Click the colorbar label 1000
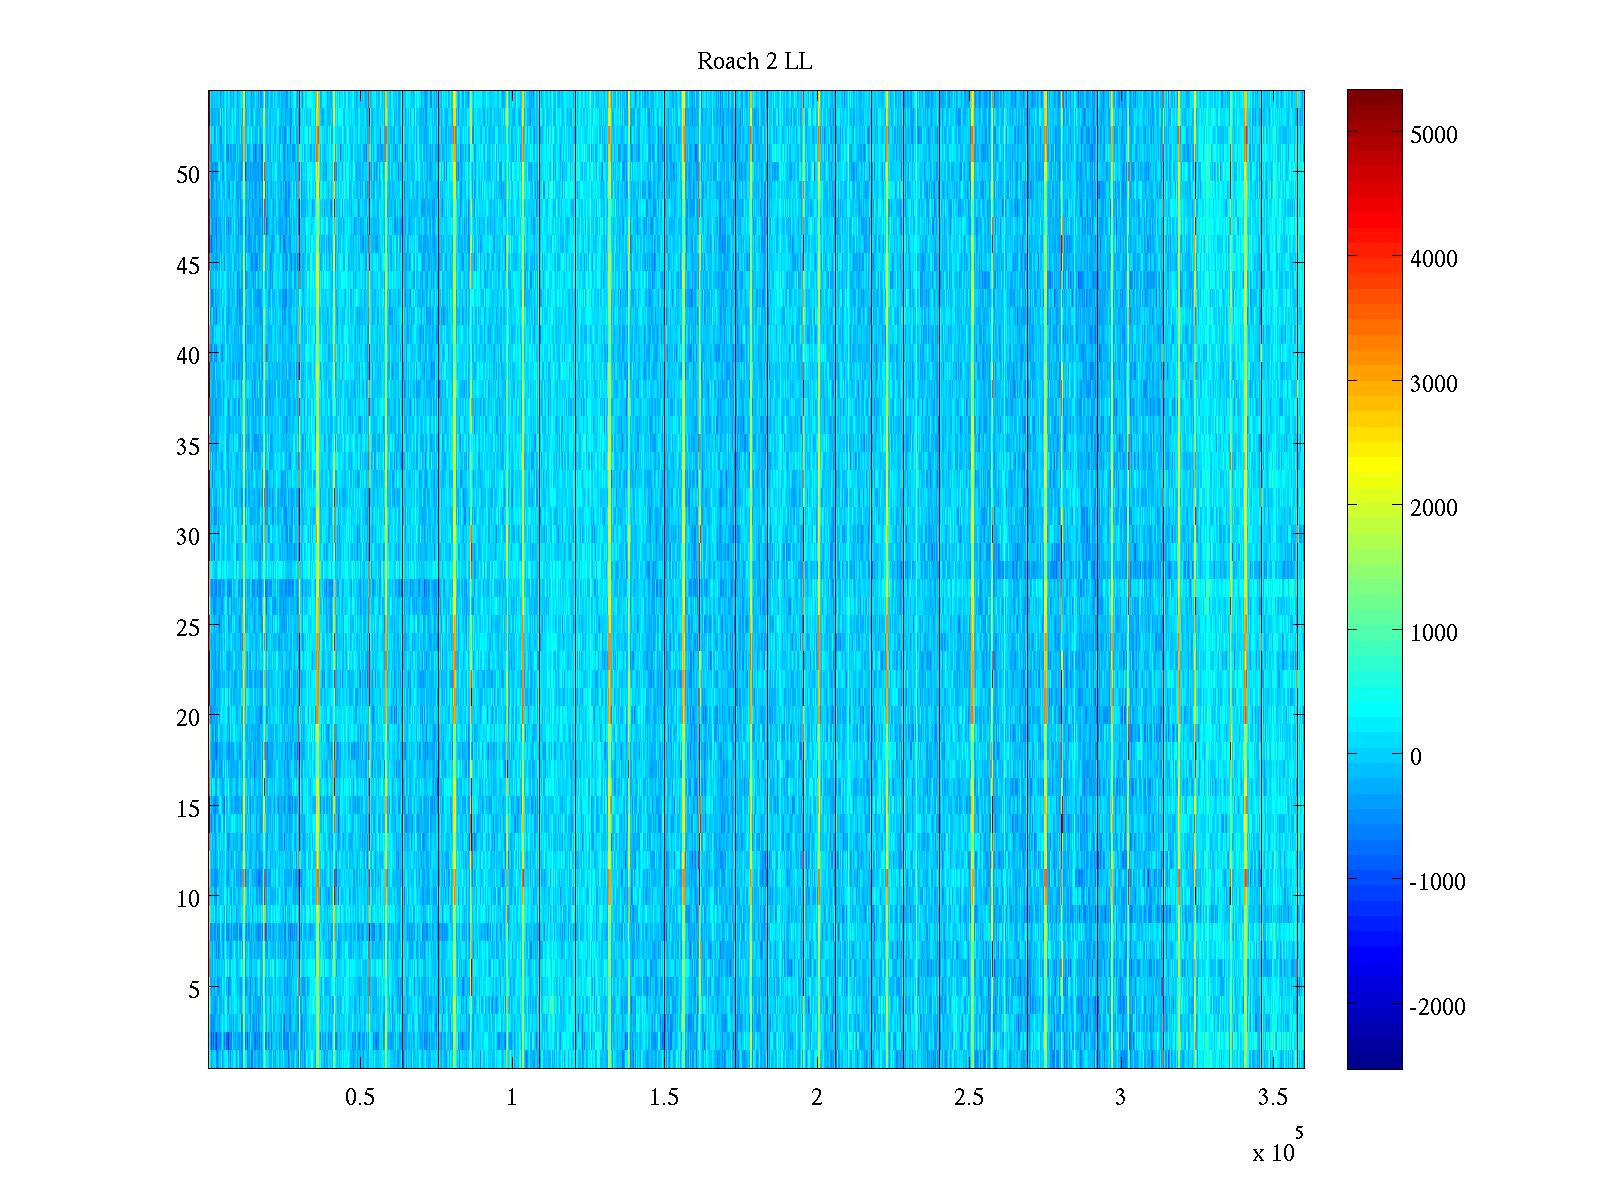This screenshot has height=1200, width=1600. [1433, 633]
